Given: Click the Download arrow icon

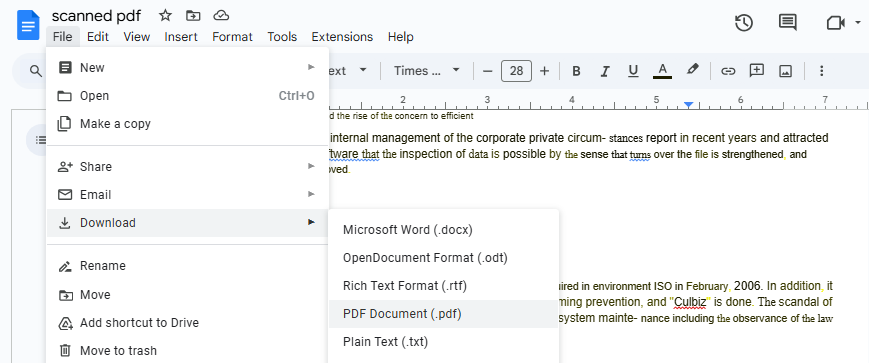Looking at the screenshot, I should pos(65,223).
